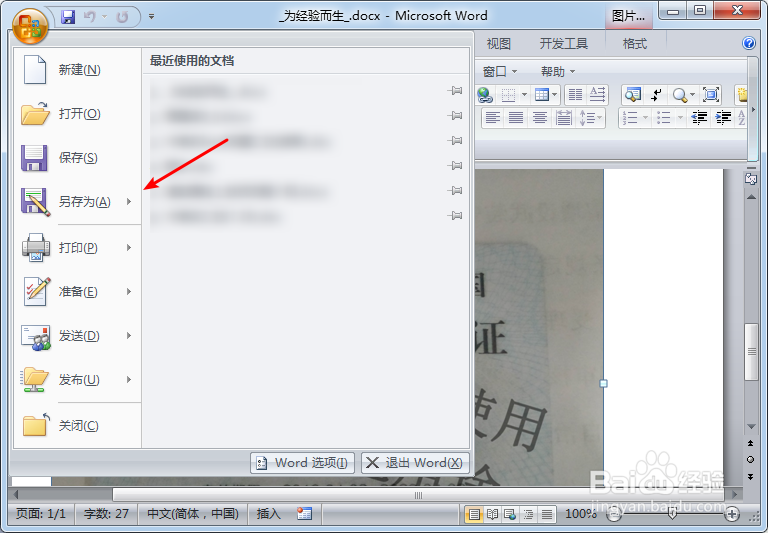Choose 新建(N) from the Office menu

click(x=77, y=70)
